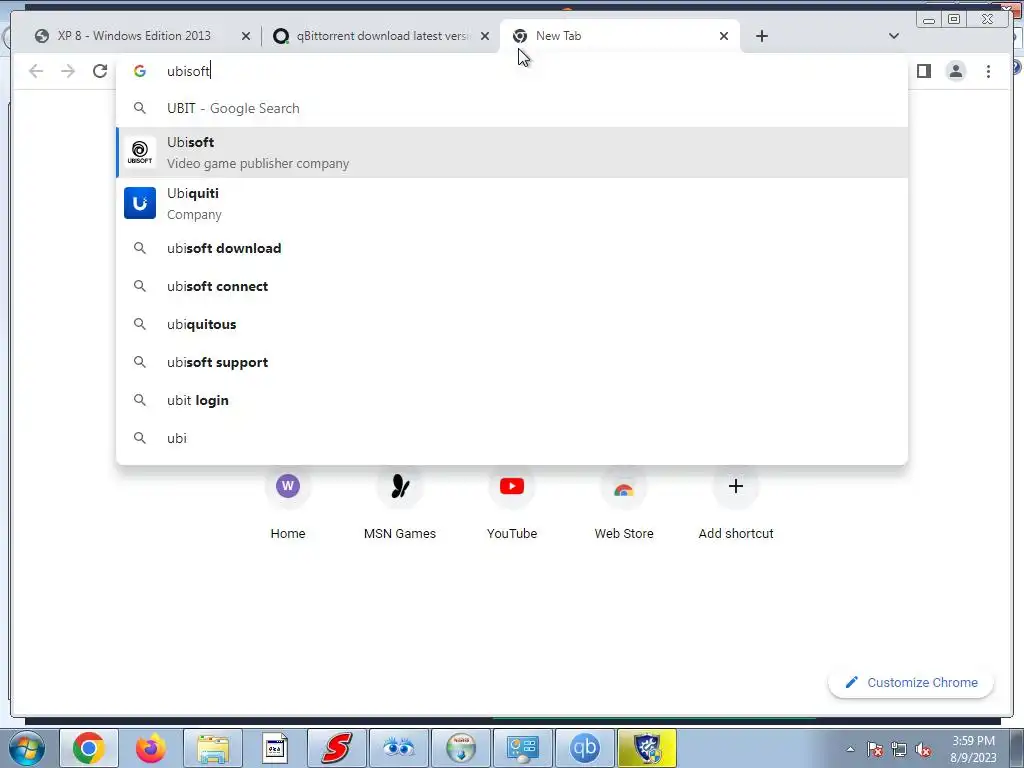Choose the Ubiquiti Company suggestion
The width and height of the screenshot is (1024, 768).
511,203
